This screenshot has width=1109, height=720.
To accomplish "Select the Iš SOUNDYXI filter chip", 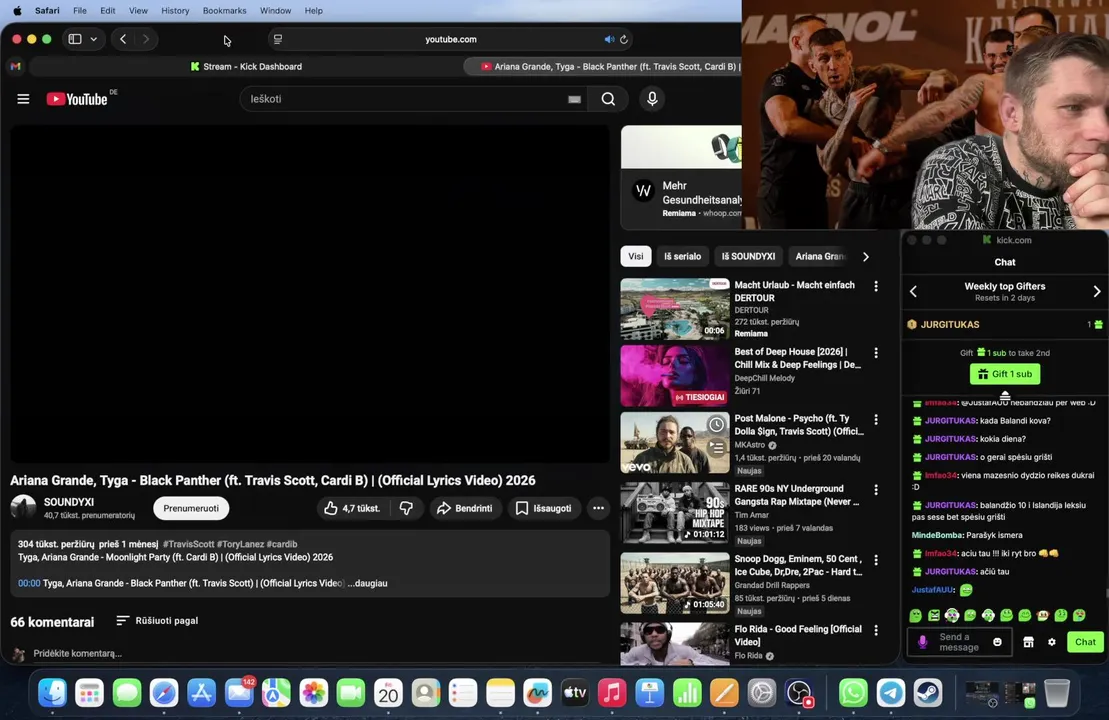I will [748, 256].
